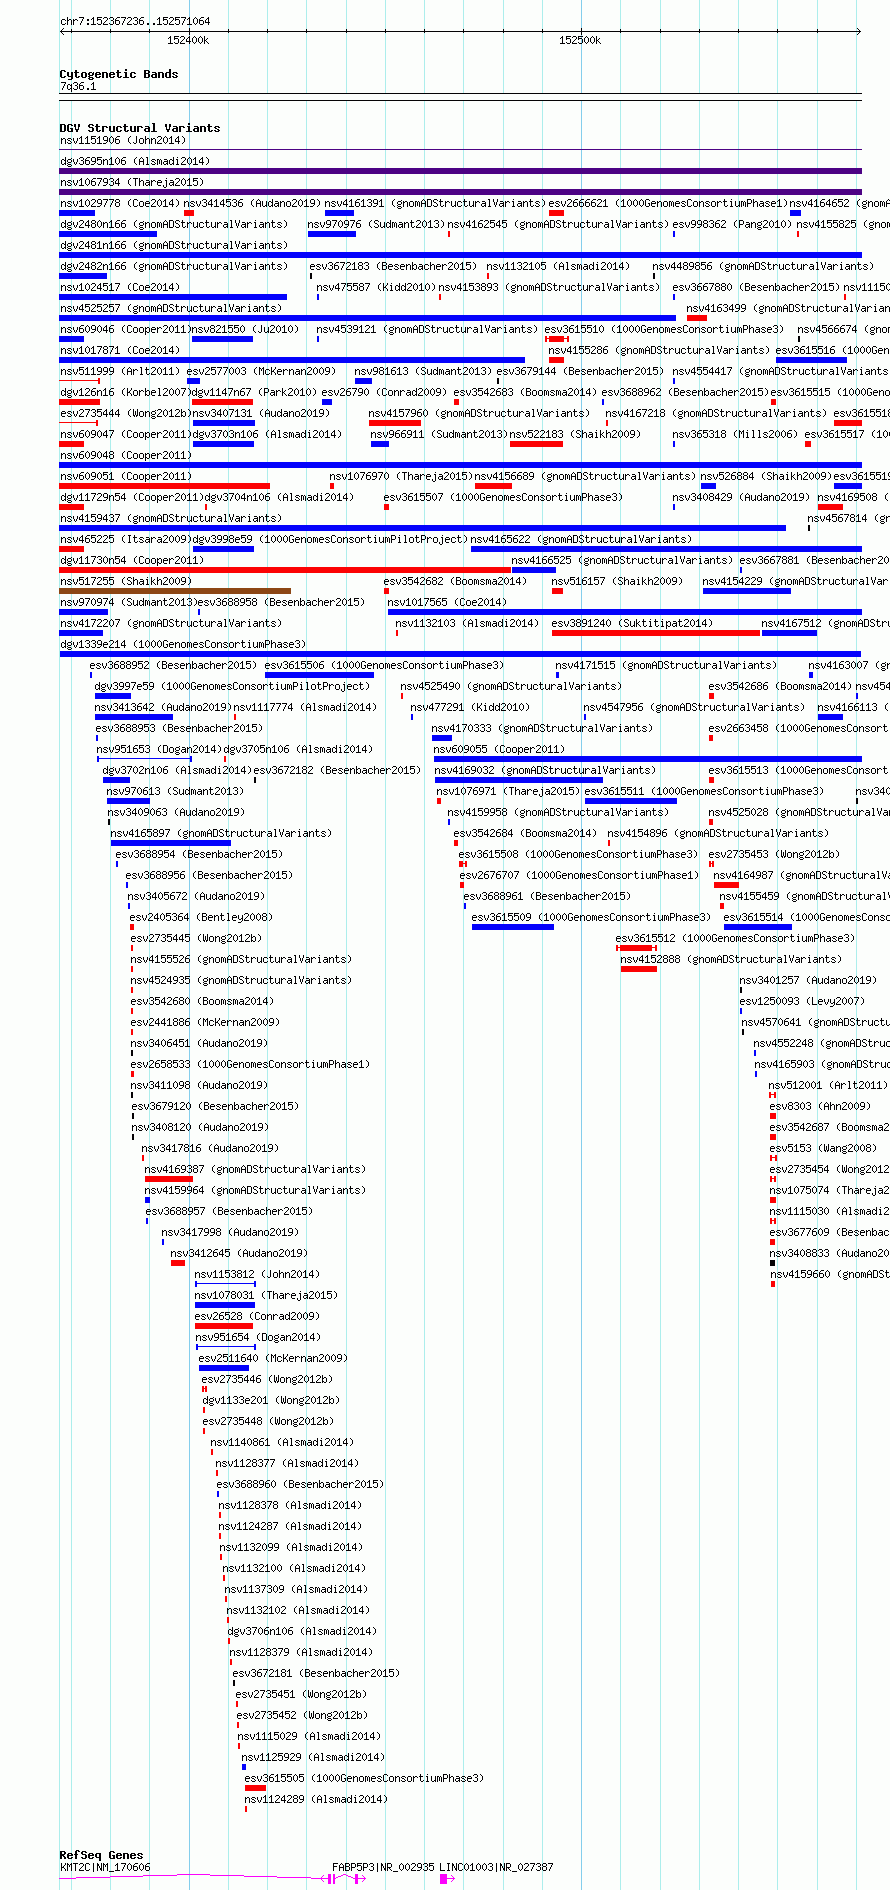
Task: Click the nsv1151906 (John2014) variant label
Action: point(123,140)
